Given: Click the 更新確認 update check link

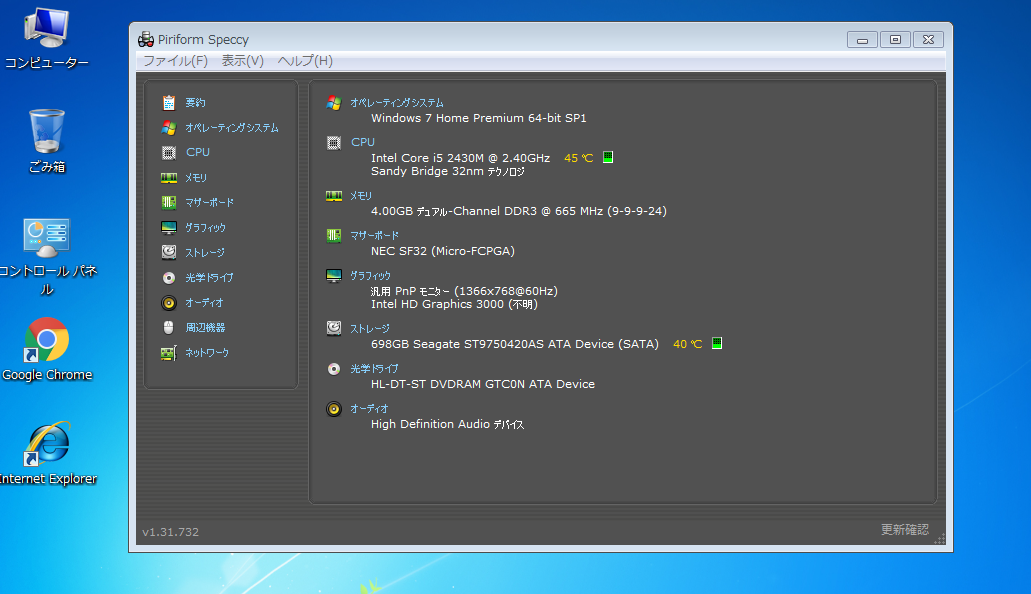Looking at the screenshot, I should tap(905, 530).
